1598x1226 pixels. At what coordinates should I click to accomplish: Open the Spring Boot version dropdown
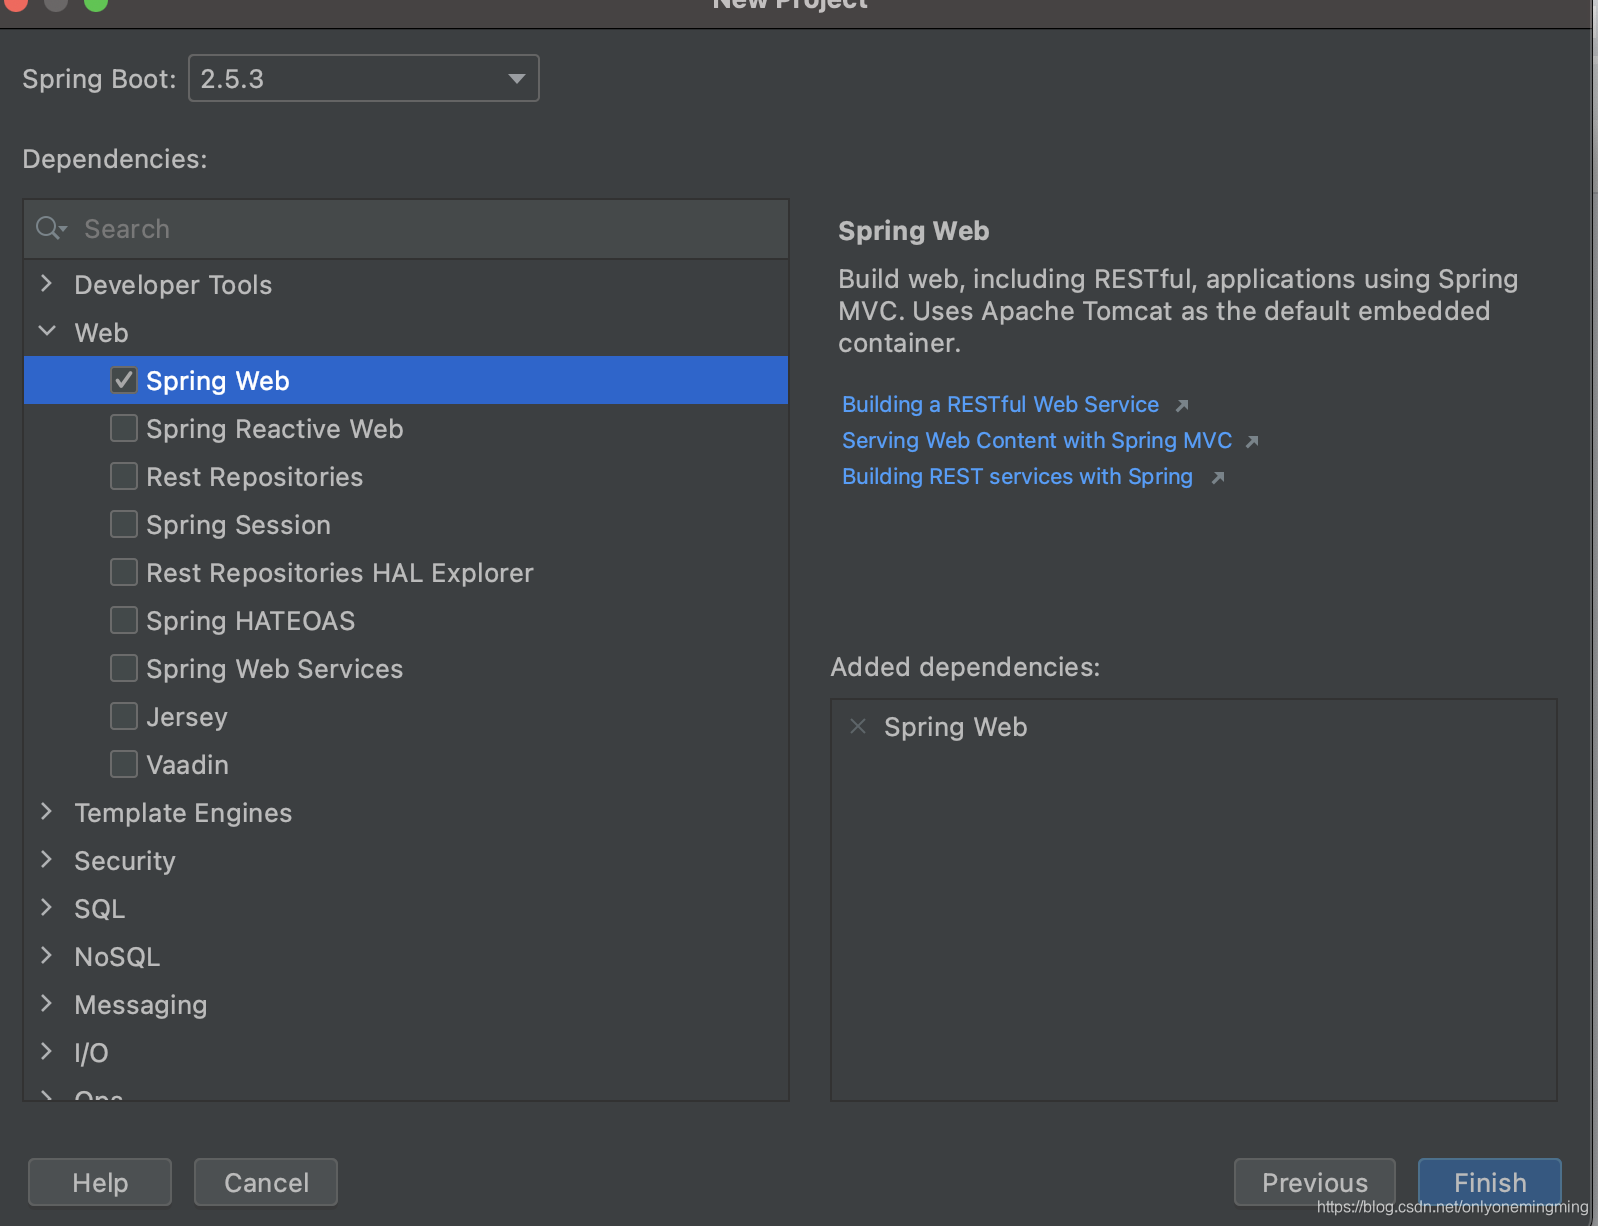[x=364, y=78]
